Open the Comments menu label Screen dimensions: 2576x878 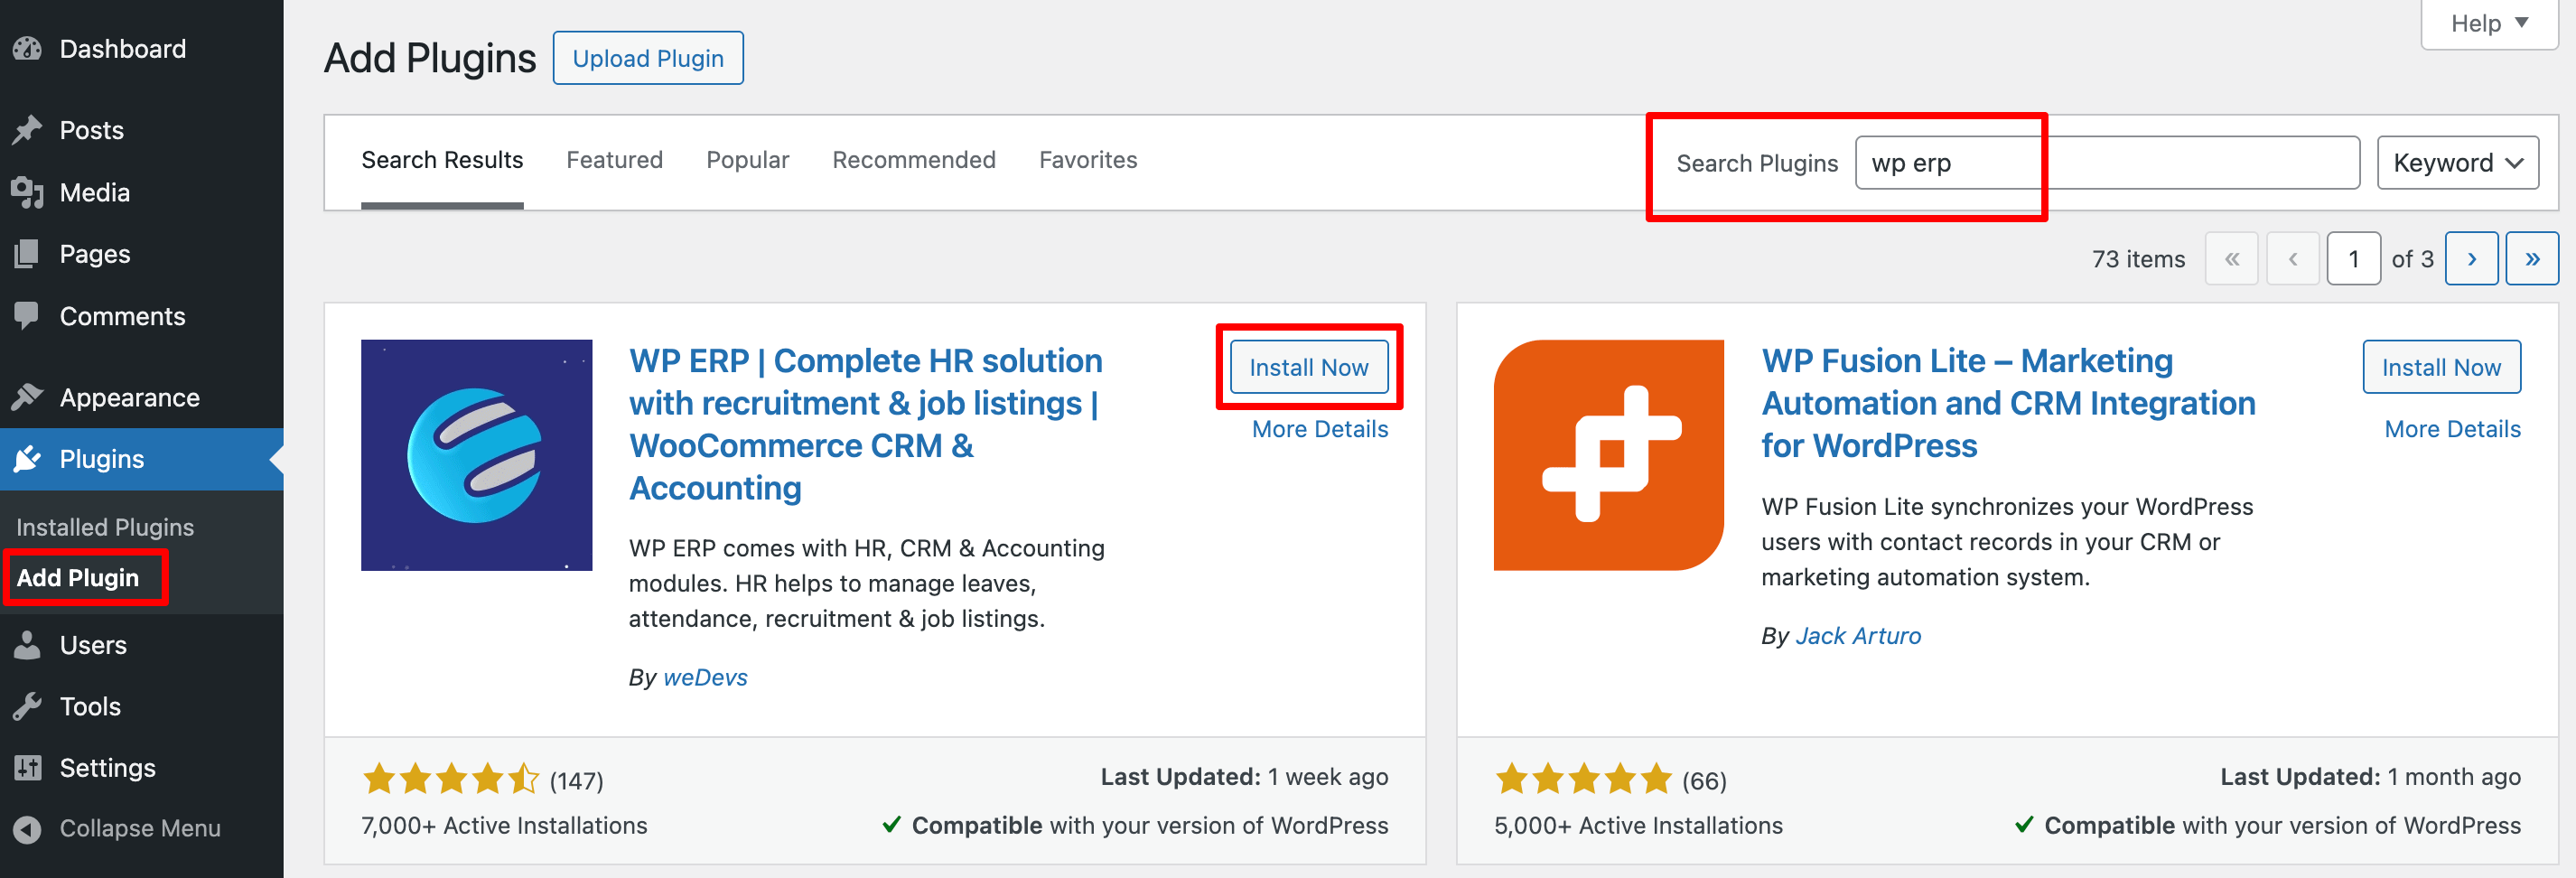tap(123, 316)
